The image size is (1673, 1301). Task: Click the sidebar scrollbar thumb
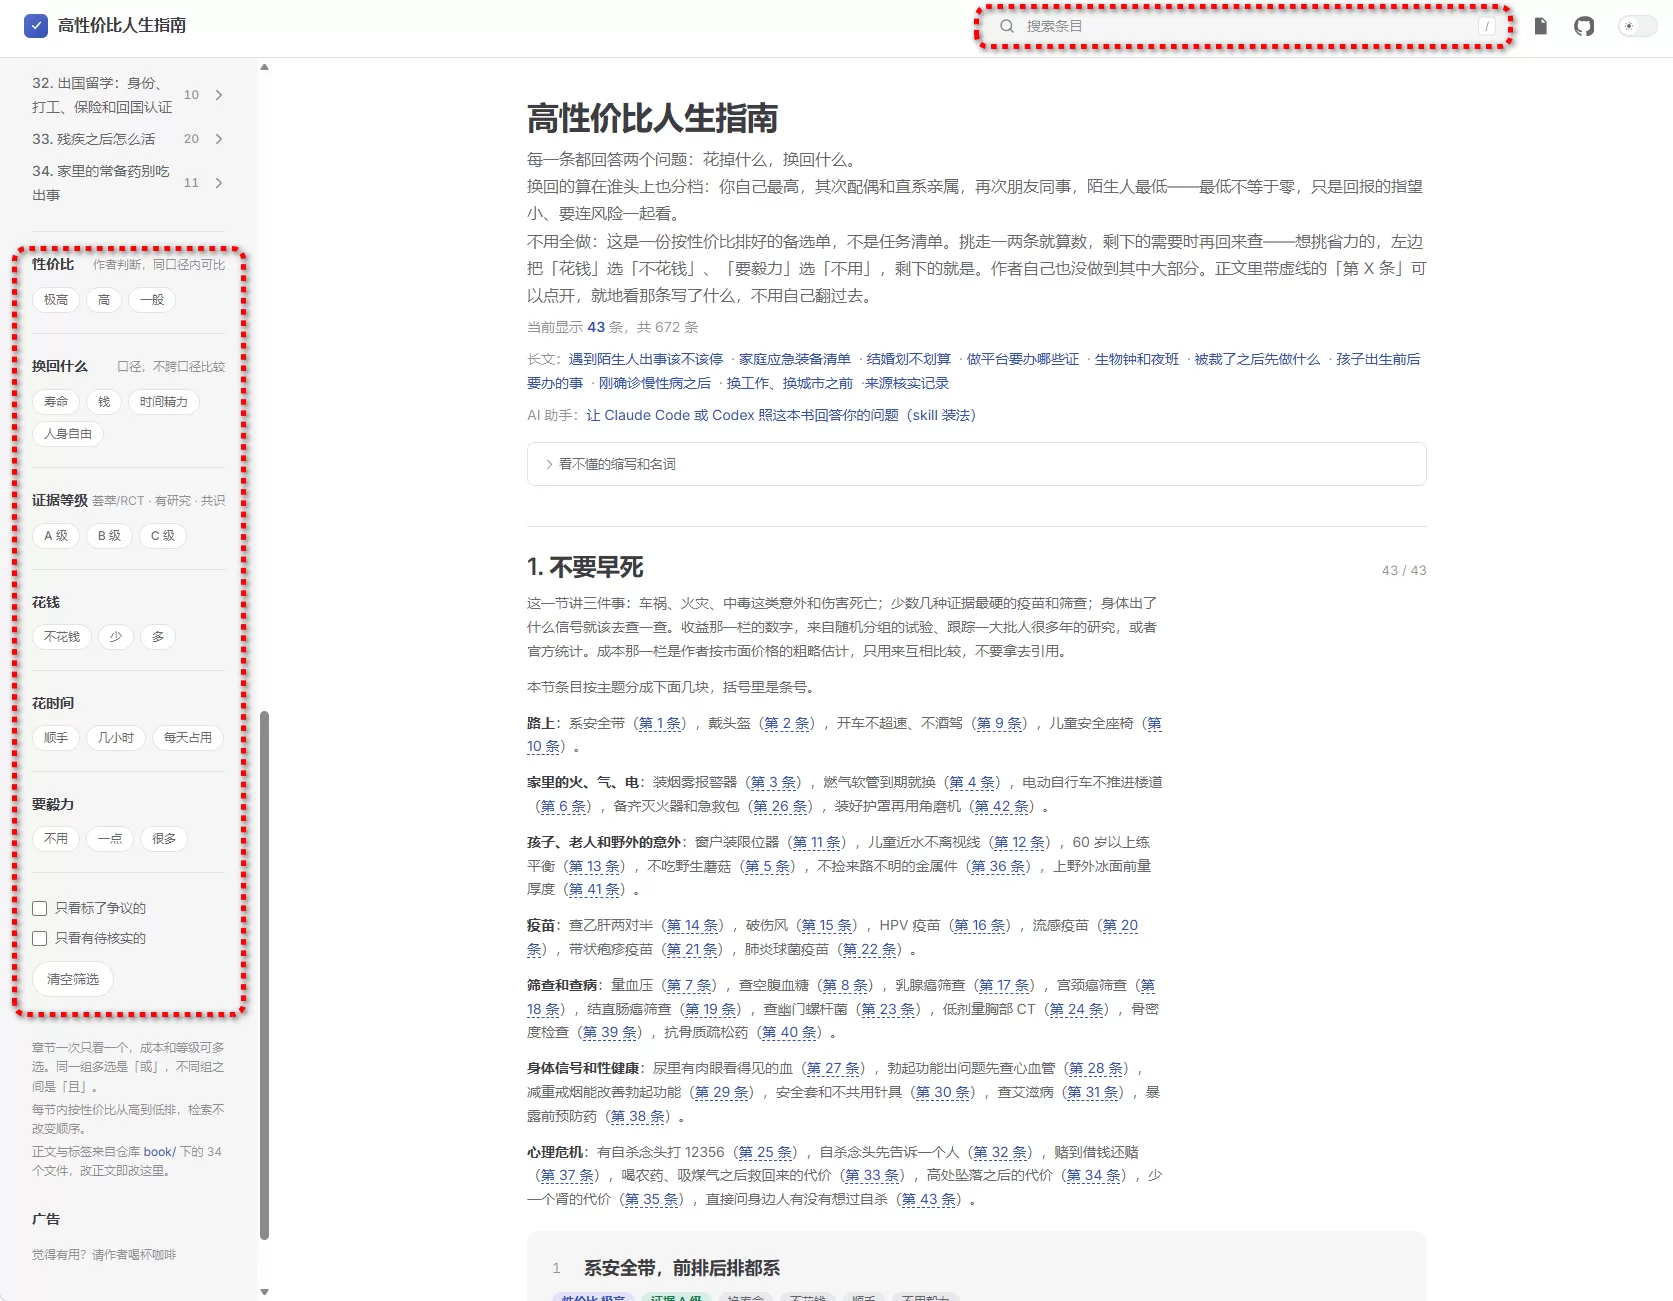(x=264, y=975)
